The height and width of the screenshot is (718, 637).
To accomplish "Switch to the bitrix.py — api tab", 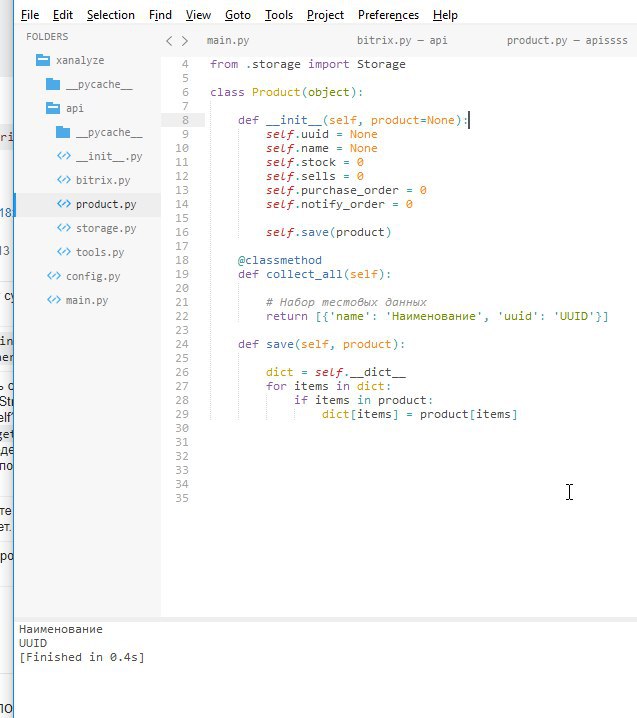I will click(x=401, y=41).
